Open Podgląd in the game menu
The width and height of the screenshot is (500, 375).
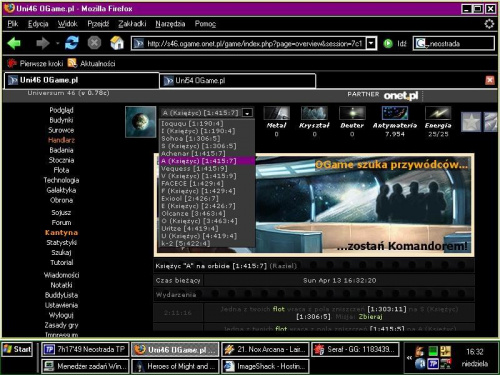coord(61,110)
